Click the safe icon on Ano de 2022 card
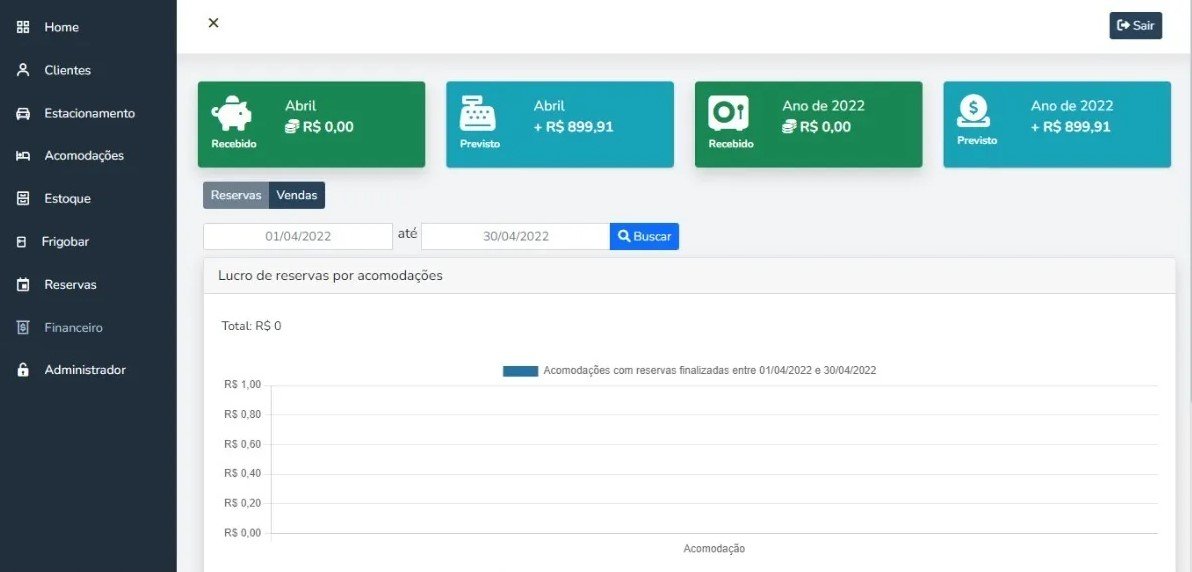 pos(727,113)
